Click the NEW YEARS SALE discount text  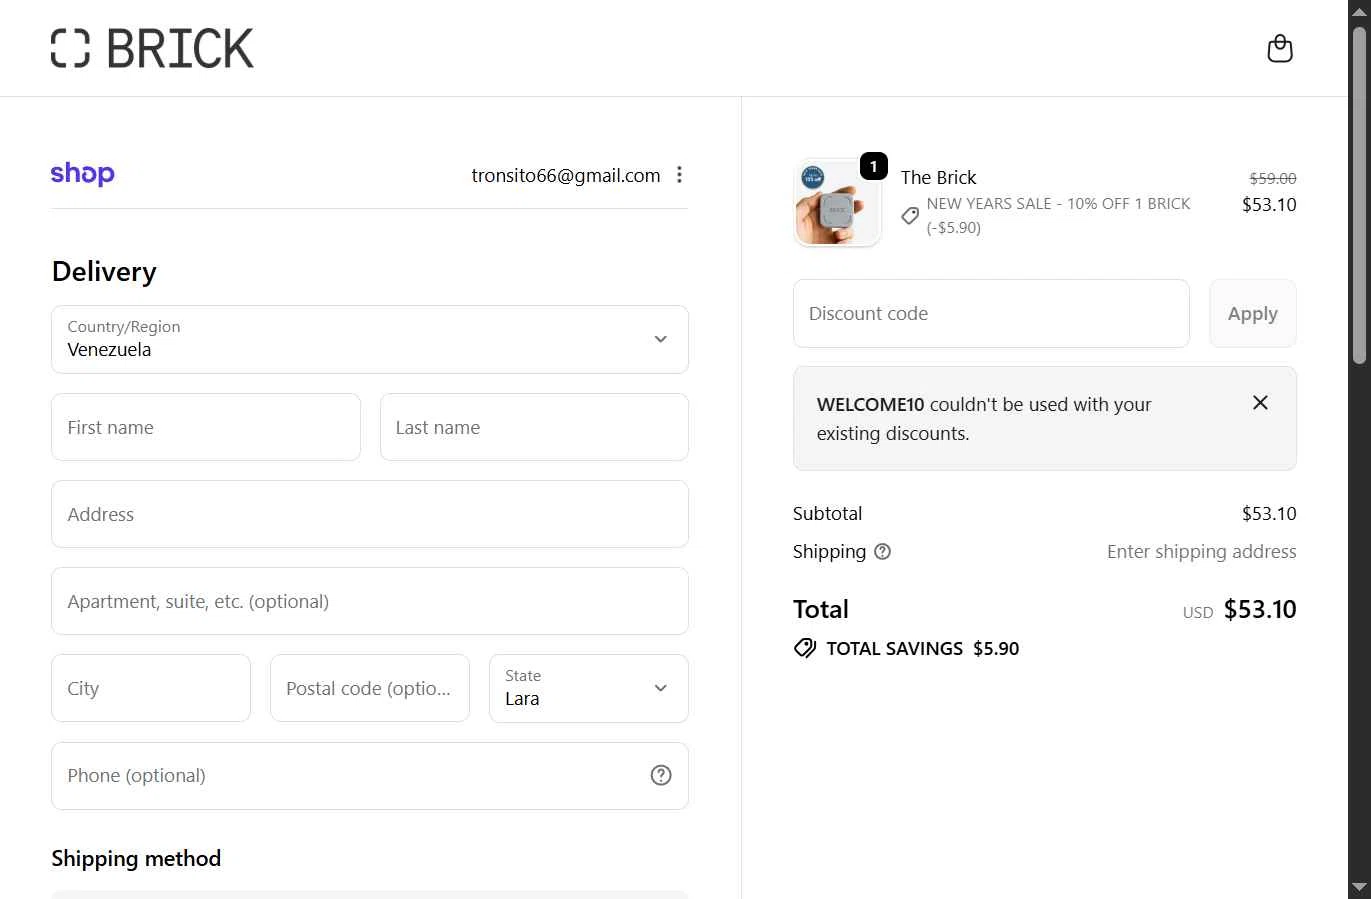click(1058, 215)
